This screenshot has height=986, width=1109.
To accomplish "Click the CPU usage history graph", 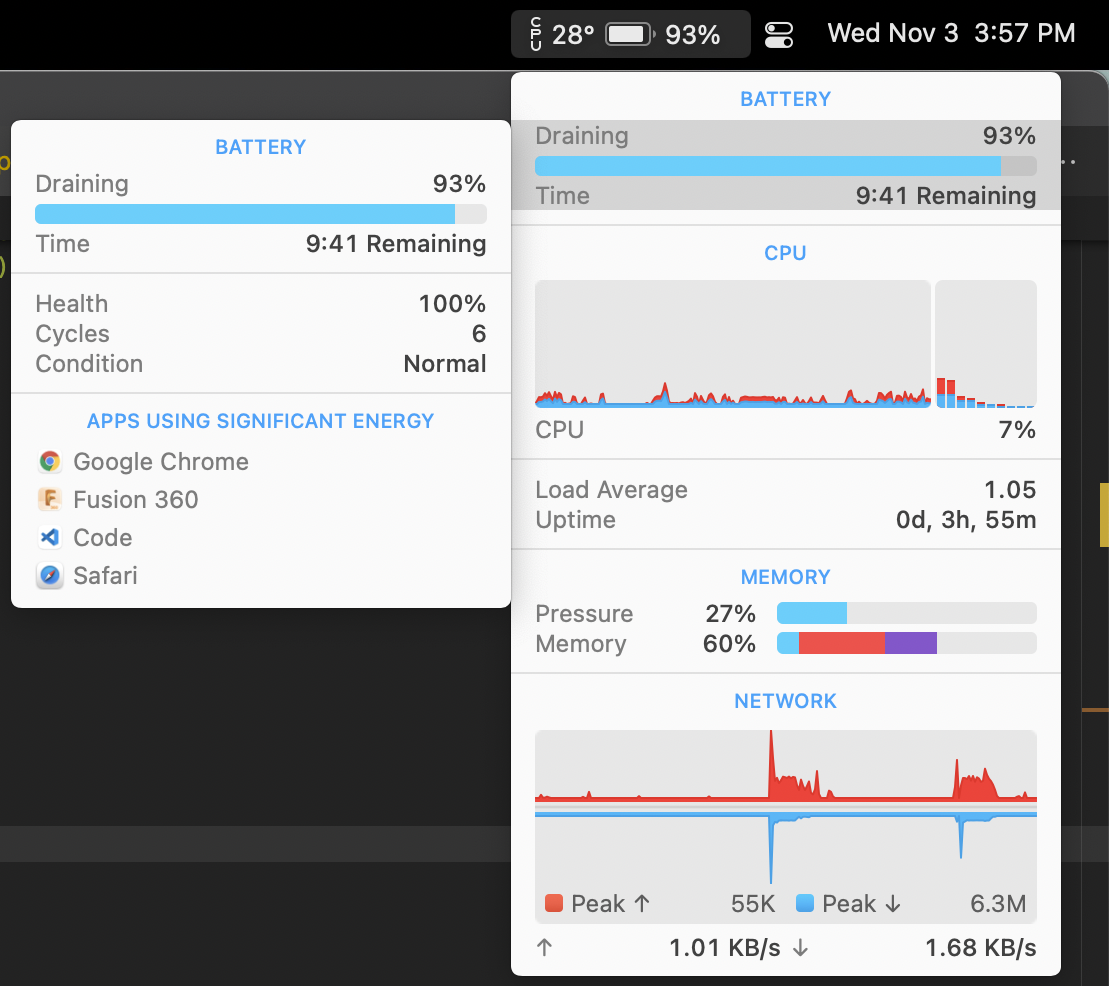I will point(732,344).
